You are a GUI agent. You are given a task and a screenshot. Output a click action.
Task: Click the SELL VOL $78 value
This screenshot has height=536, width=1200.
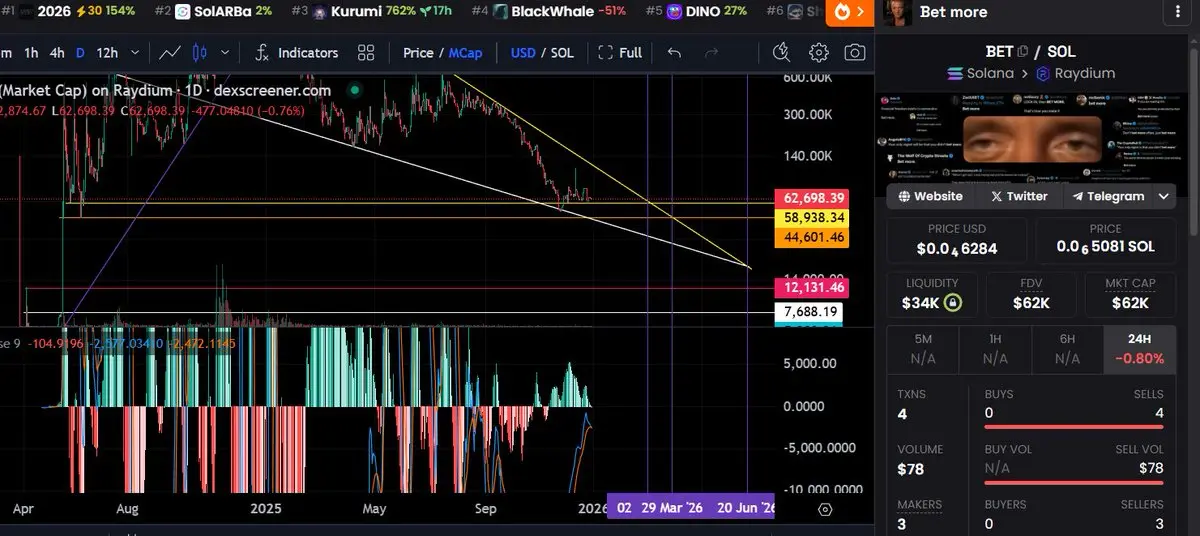[x=1151, y=469]
